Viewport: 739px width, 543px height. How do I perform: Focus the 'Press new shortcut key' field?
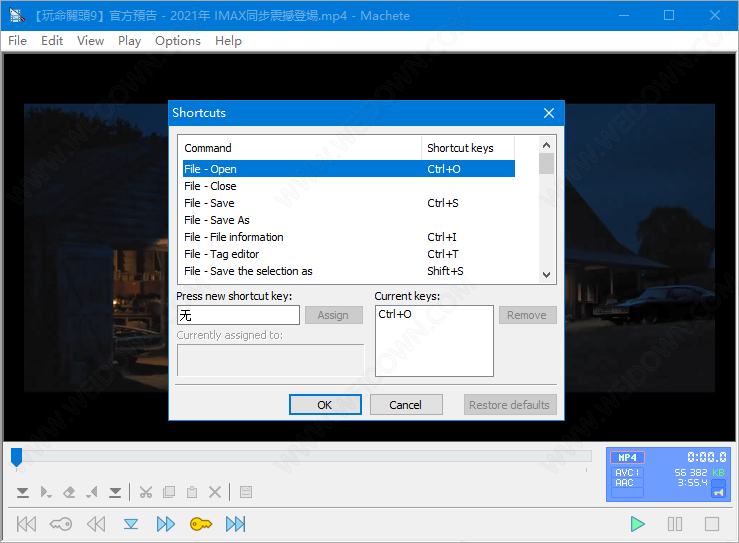238,315
